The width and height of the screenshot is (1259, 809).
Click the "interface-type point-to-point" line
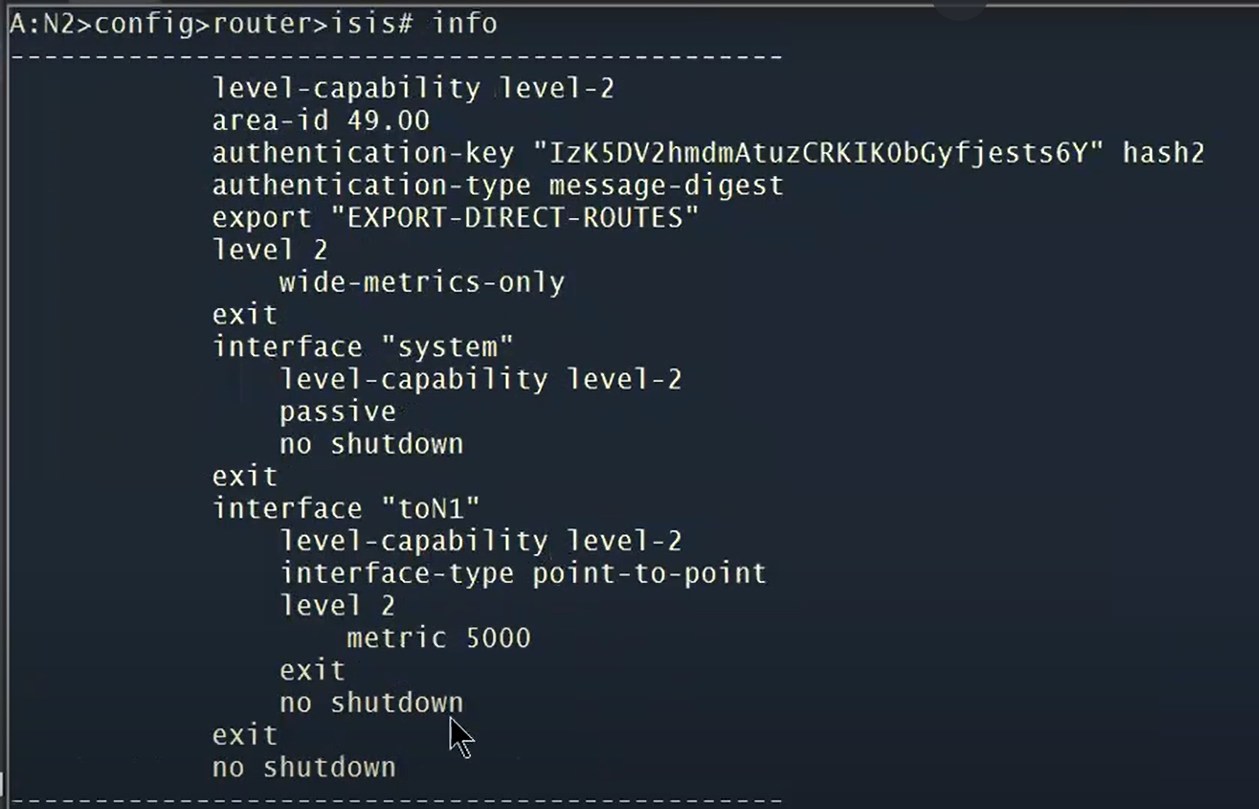(522, 573)
